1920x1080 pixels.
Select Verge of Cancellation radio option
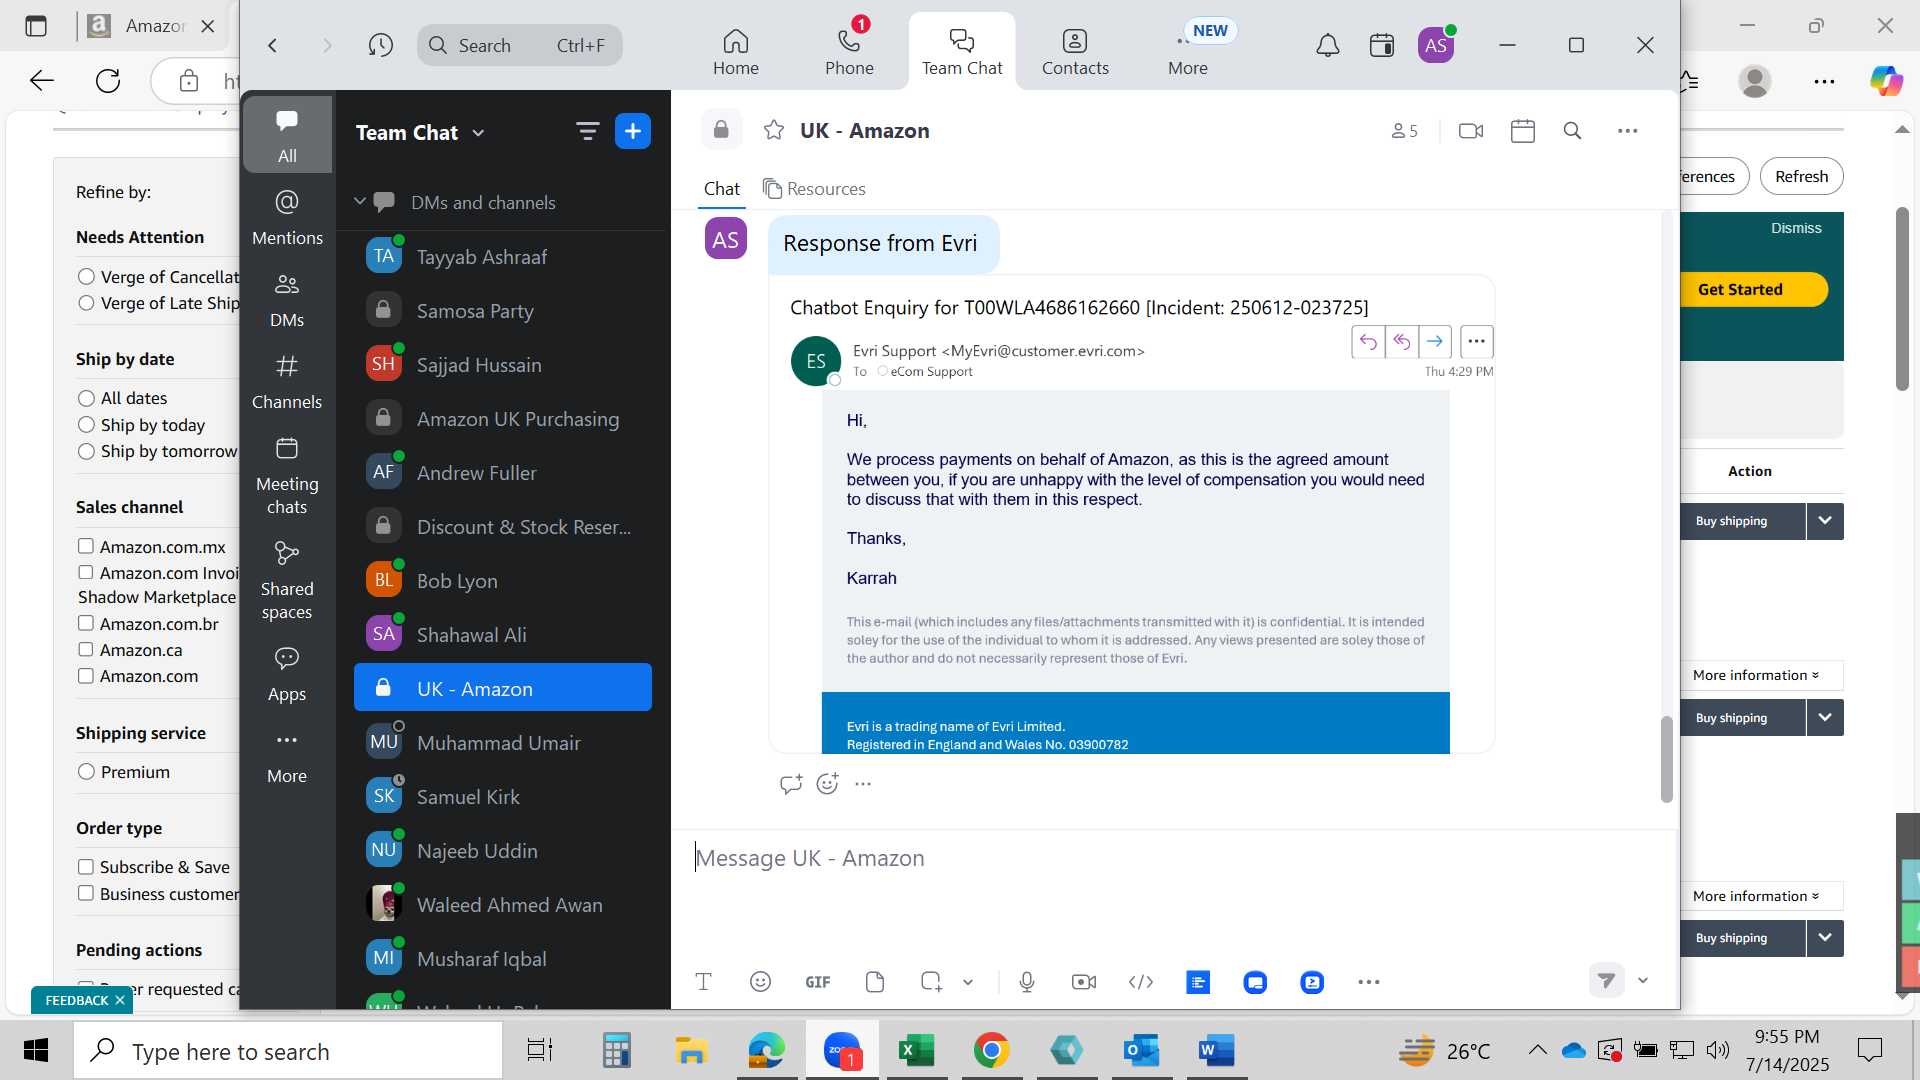coord(86,277)
